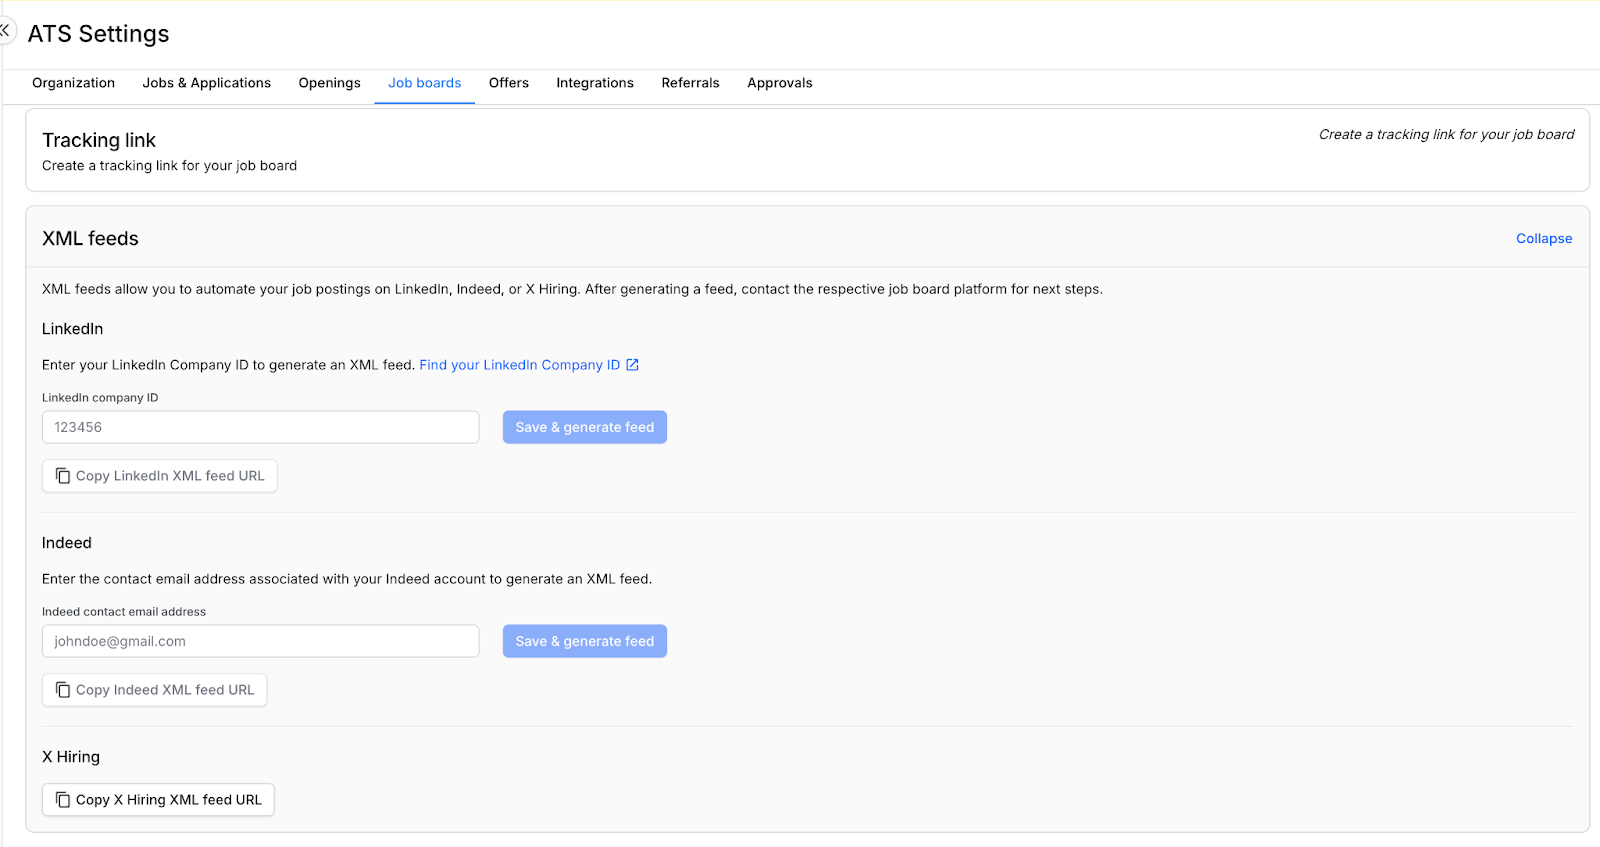Click the 'LinkedIn company ID' field label
Screen dimensions: 1600x847
[x=100, y=398]
